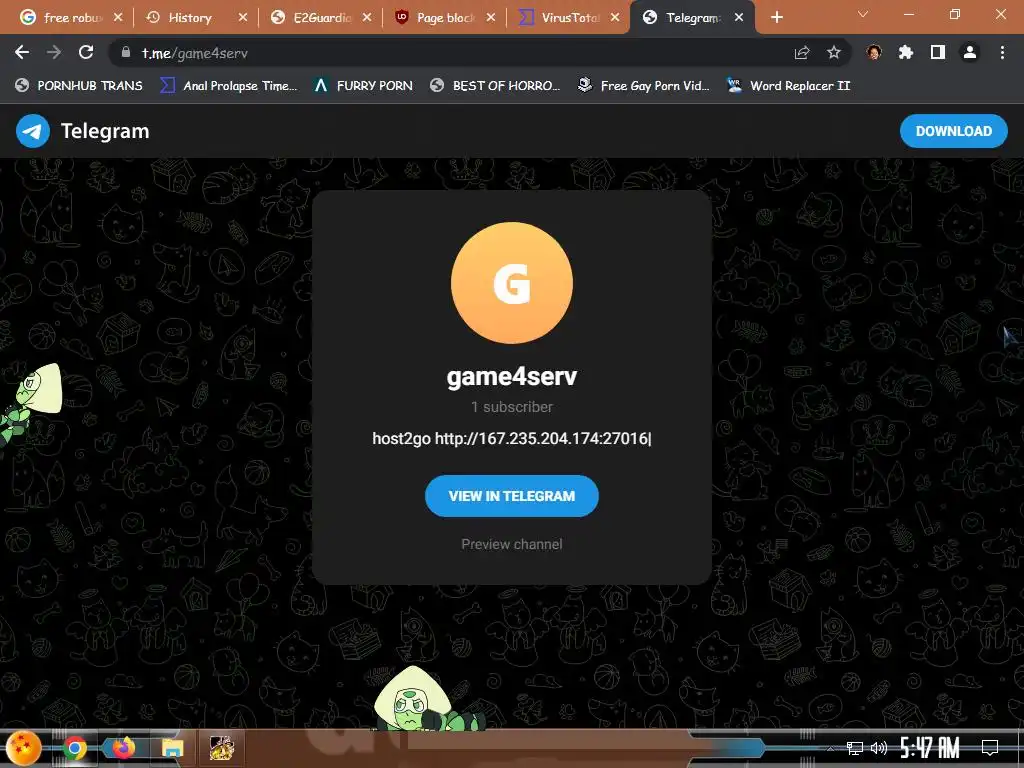Viewport: 1024px width, 768px height.
Task: Close the Telegram tab
Action: pos(739,18)
